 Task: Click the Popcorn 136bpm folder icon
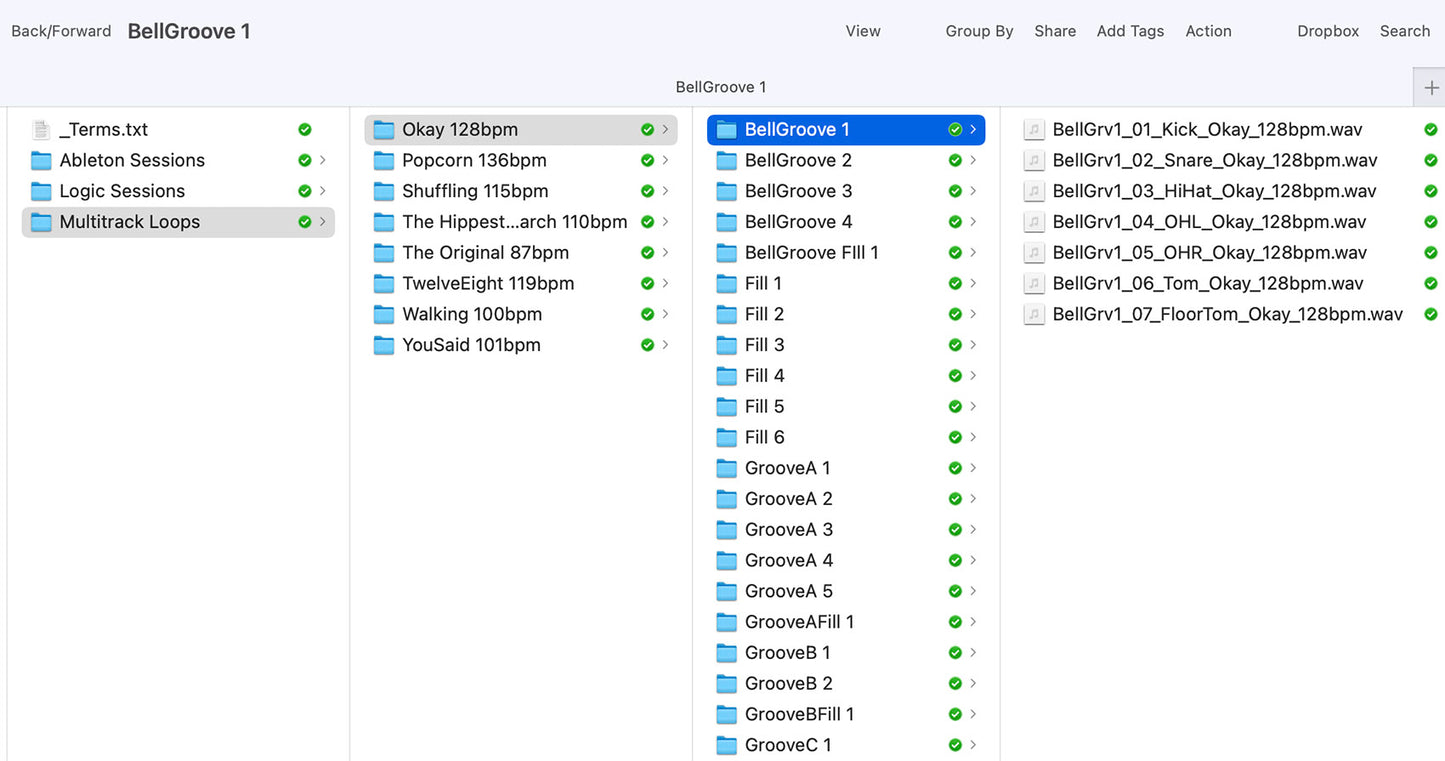tap(384, 161)
